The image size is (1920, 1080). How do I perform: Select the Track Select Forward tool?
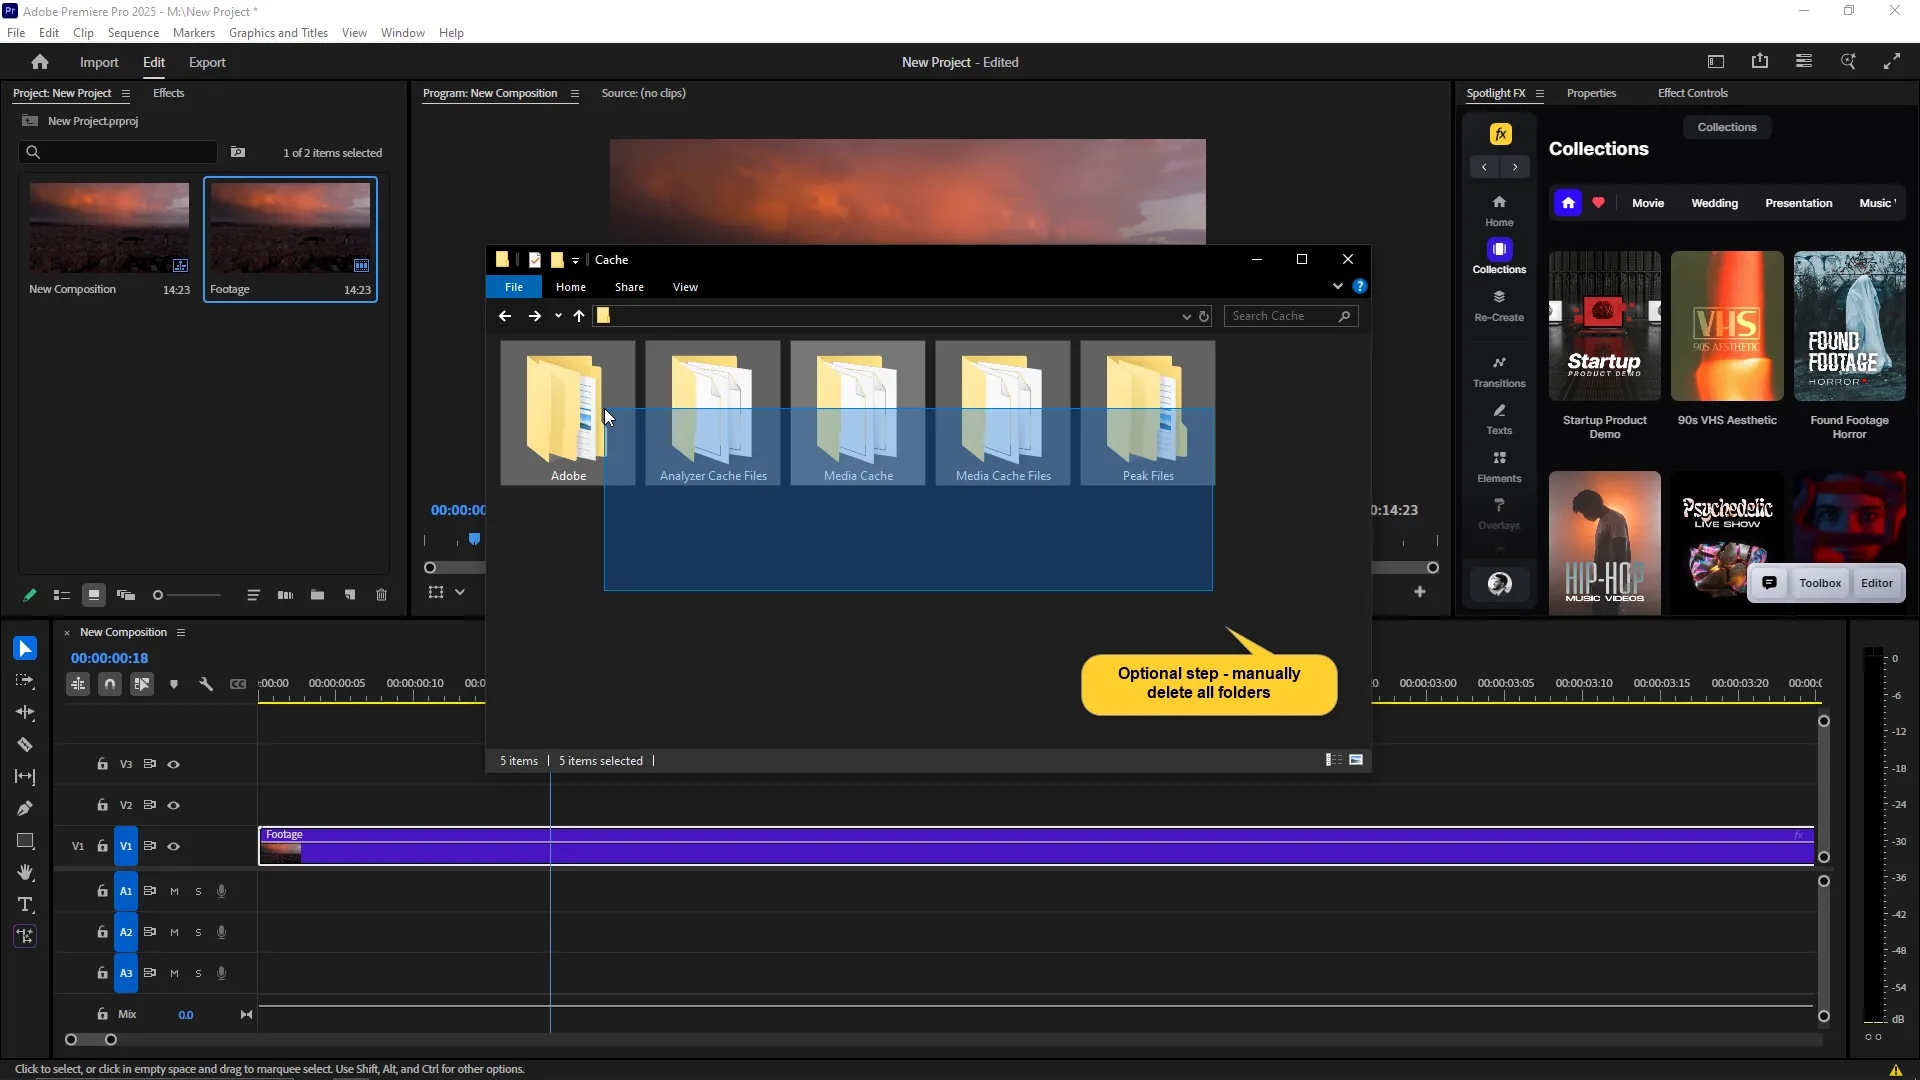pos(25,681)
